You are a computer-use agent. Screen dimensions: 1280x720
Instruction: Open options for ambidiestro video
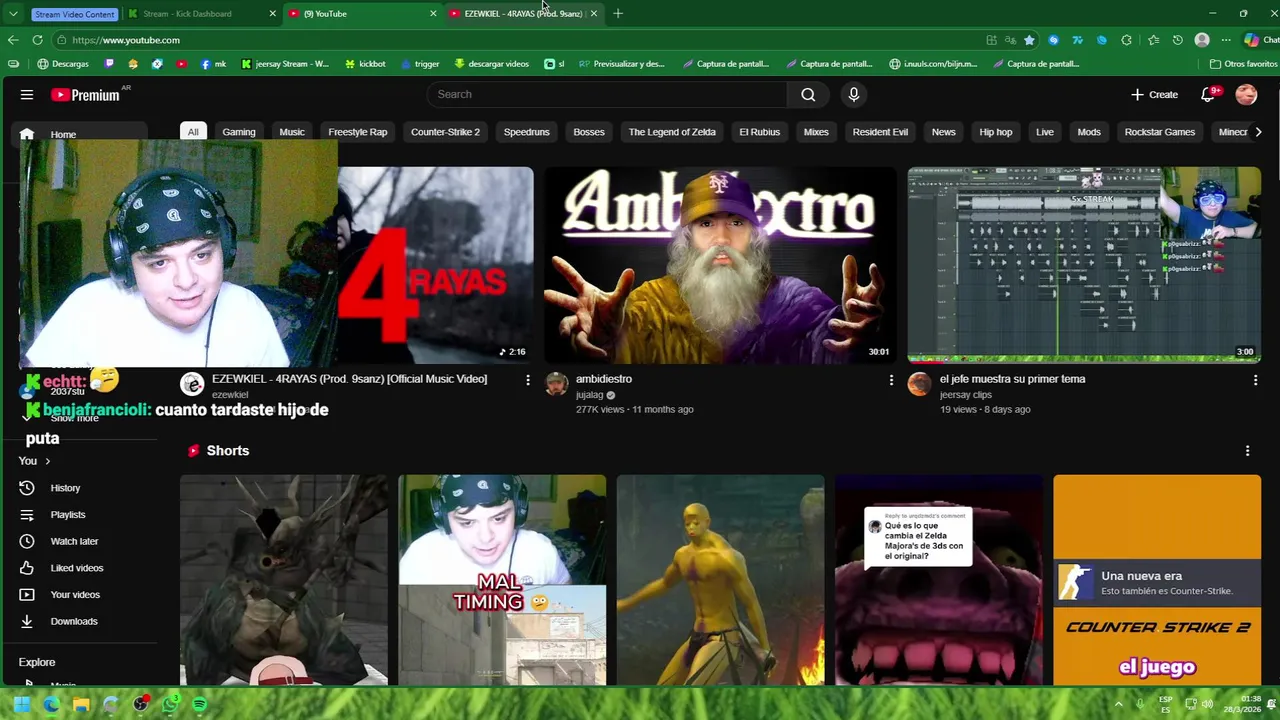891,380
